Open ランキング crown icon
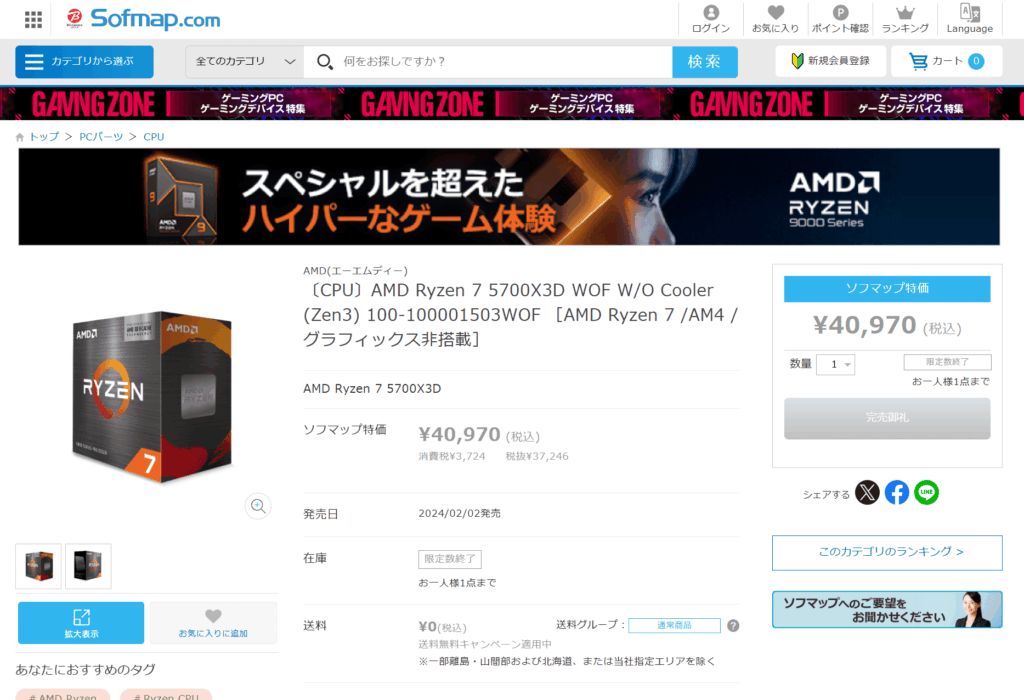 (x=905, y=19)
